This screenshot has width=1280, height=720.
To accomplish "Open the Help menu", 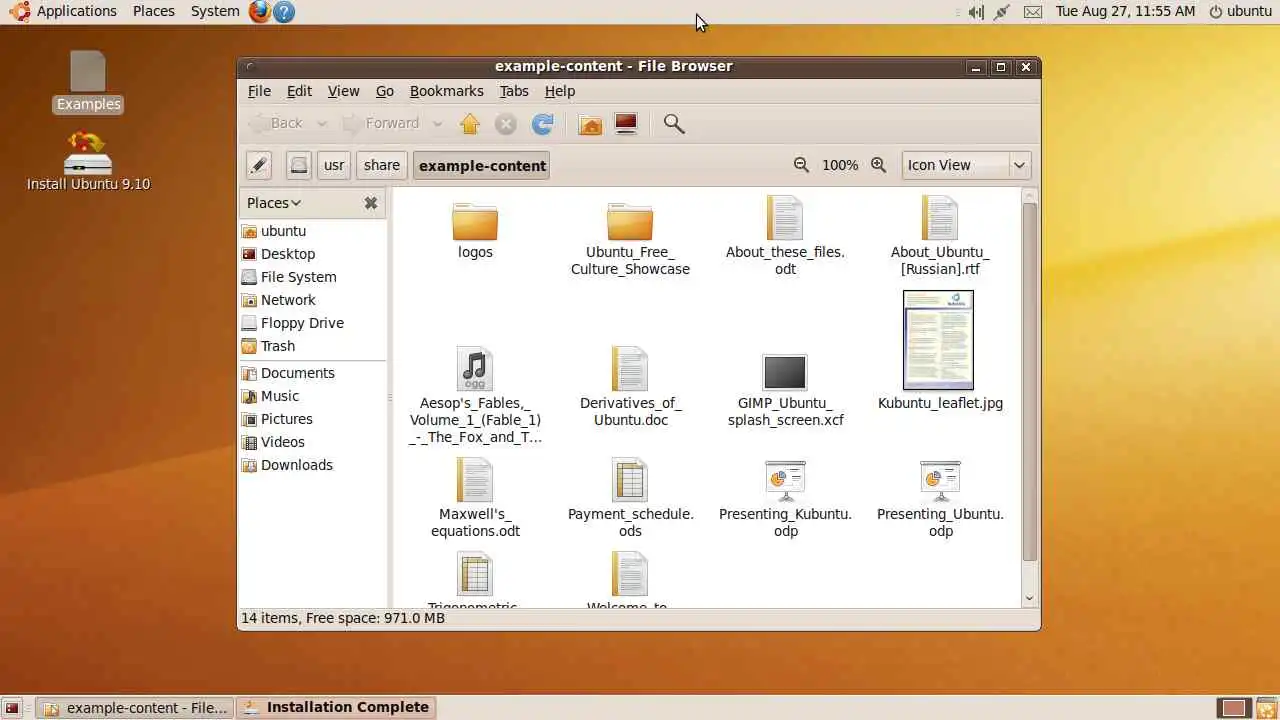I will tap(560, 91).
